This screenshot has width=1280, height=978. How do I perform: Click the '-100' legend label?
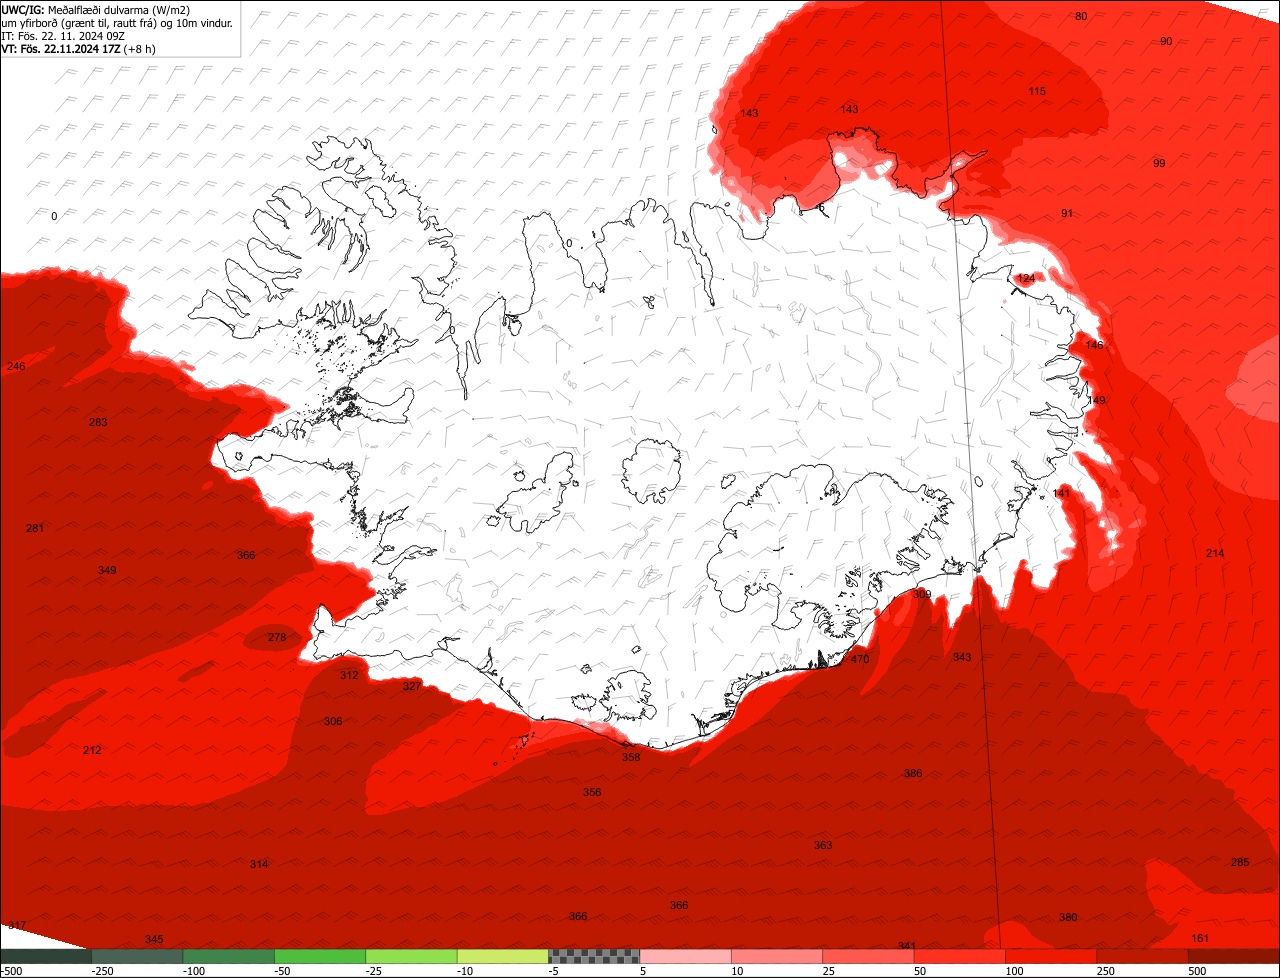[x=194, y=971]
